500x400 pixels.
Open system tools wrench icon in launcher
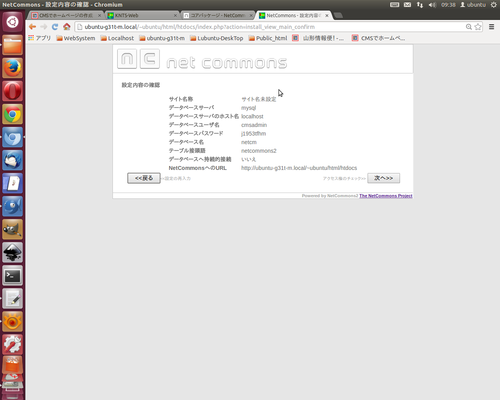12,344
